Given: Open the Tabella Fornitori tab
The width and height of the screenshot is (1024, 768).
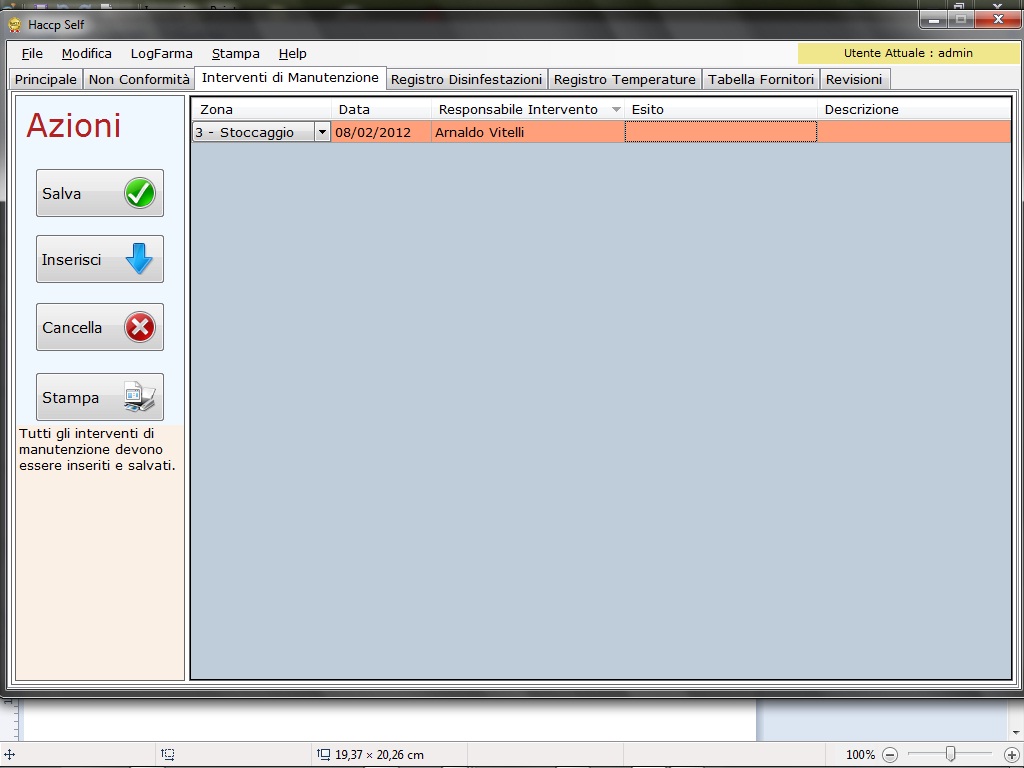Looking at the screenshot, I should click(x=761, y=80).
